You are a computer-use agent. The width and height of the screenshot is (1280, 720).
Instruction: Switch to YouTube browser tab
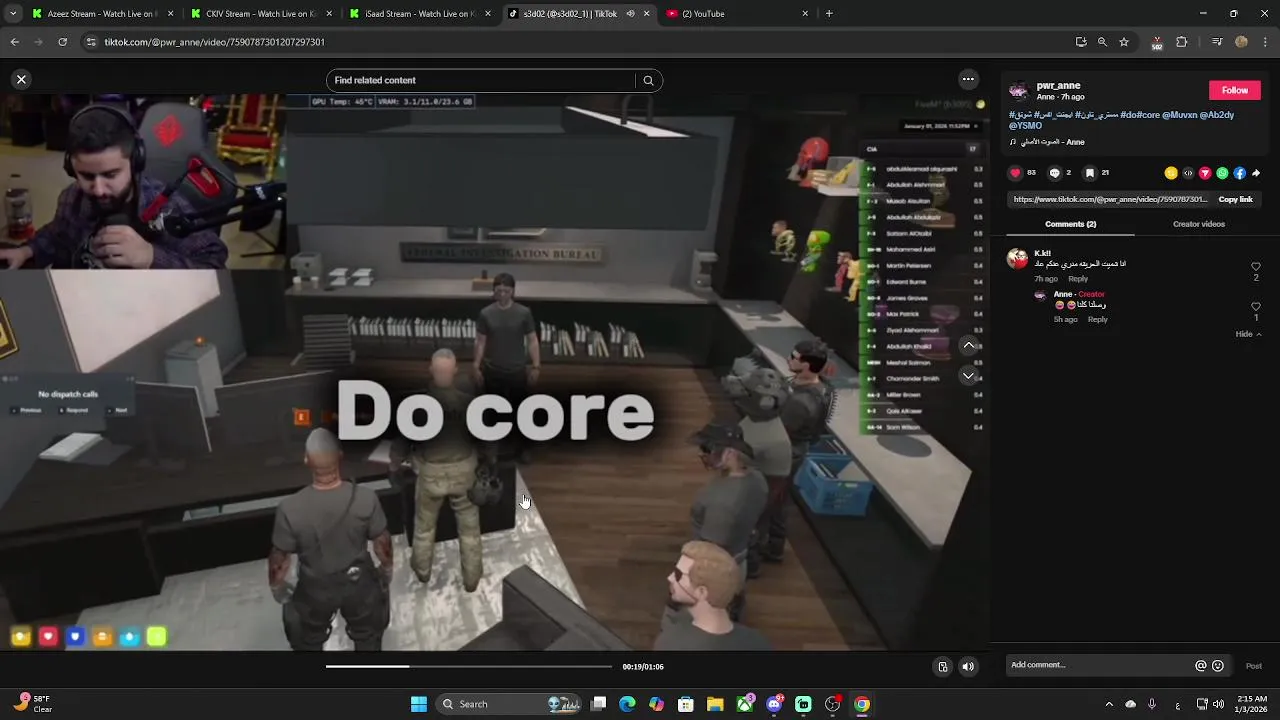(x=738, y=14)
